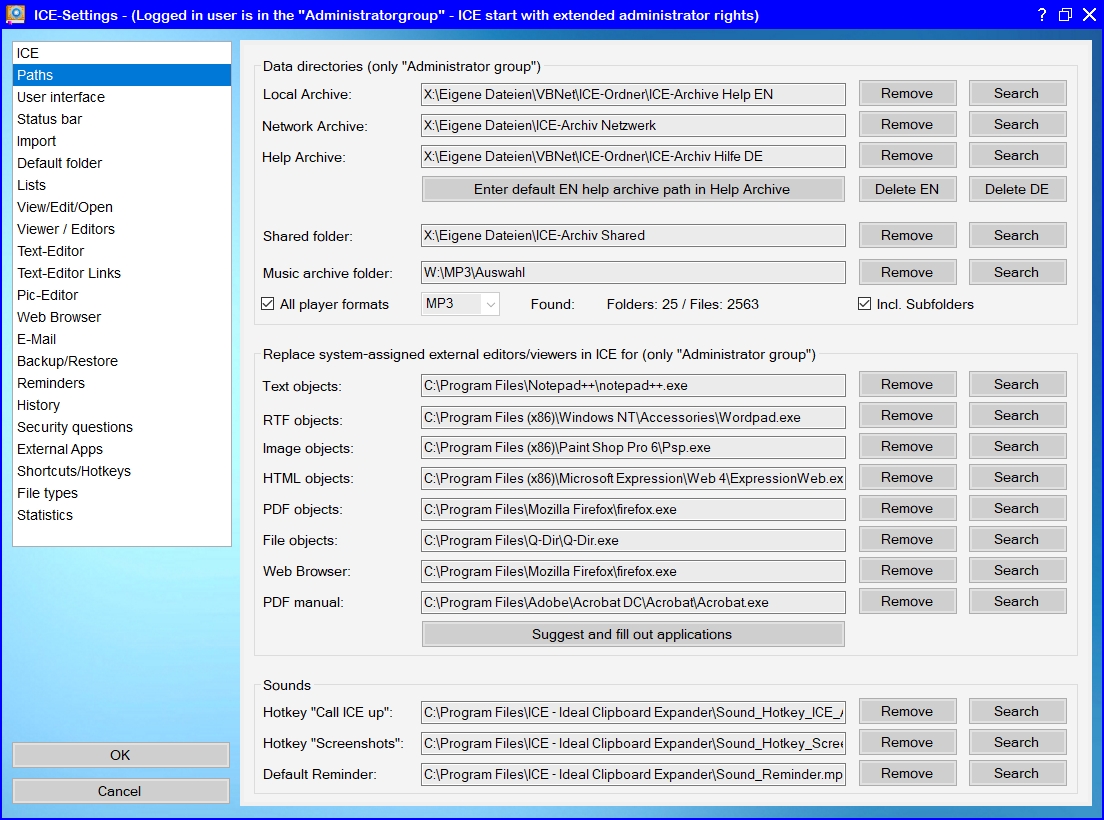Click the Network Archive path field

[x=633, y=125]
